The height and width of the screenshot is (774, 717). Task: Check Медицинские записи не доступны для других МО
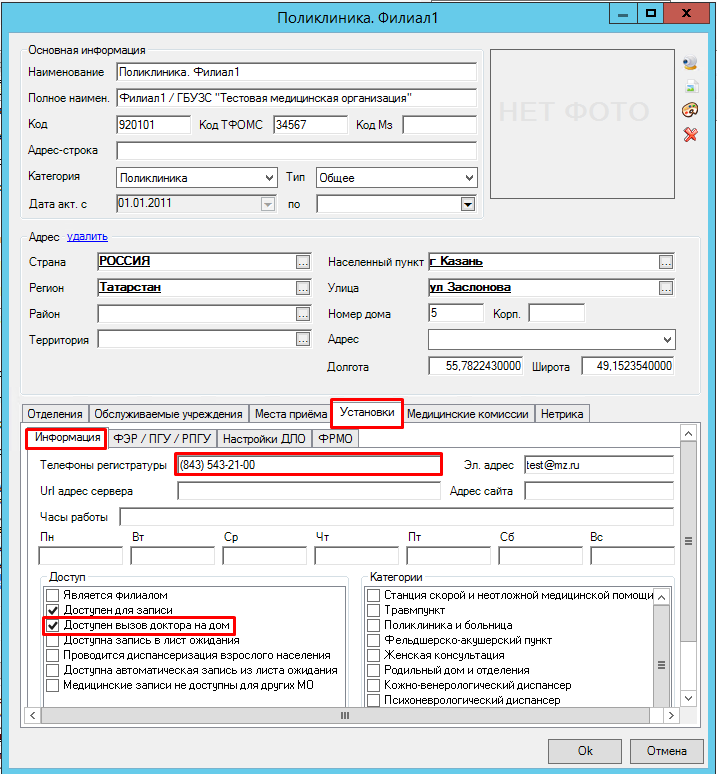53,685
